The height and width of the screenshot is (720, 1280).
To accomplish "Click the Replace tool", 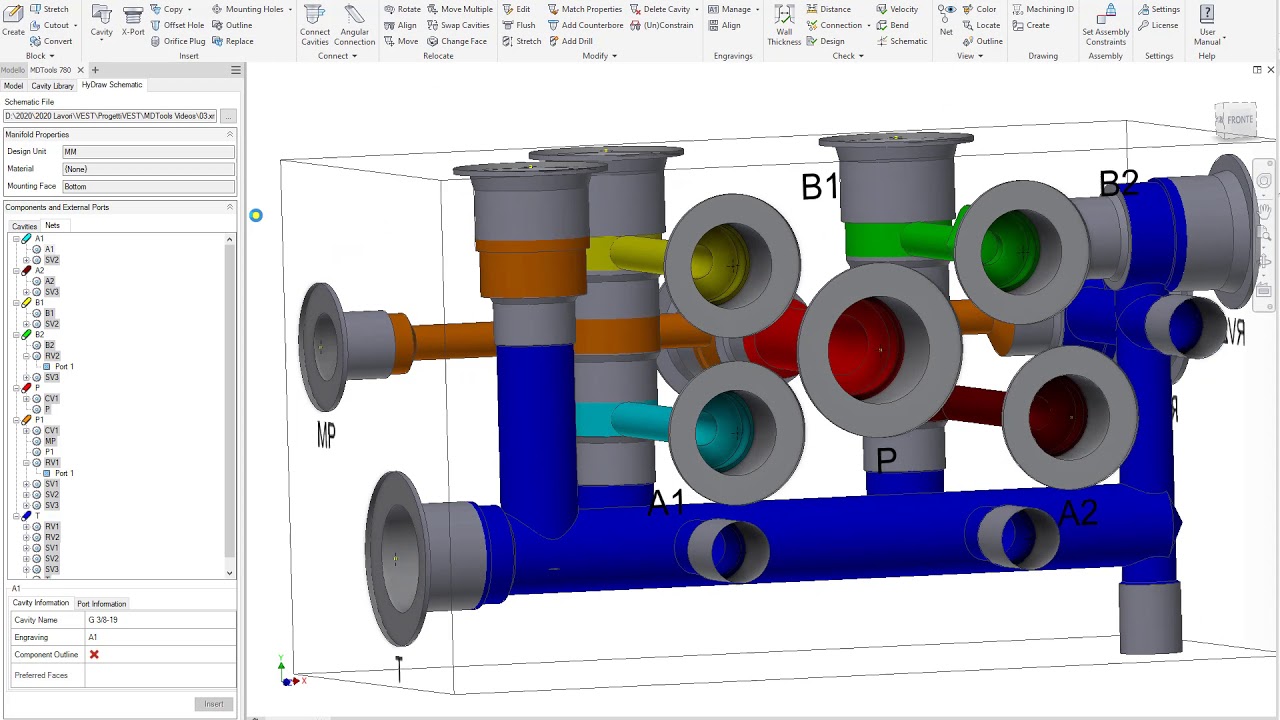I will tap(232, 41).
